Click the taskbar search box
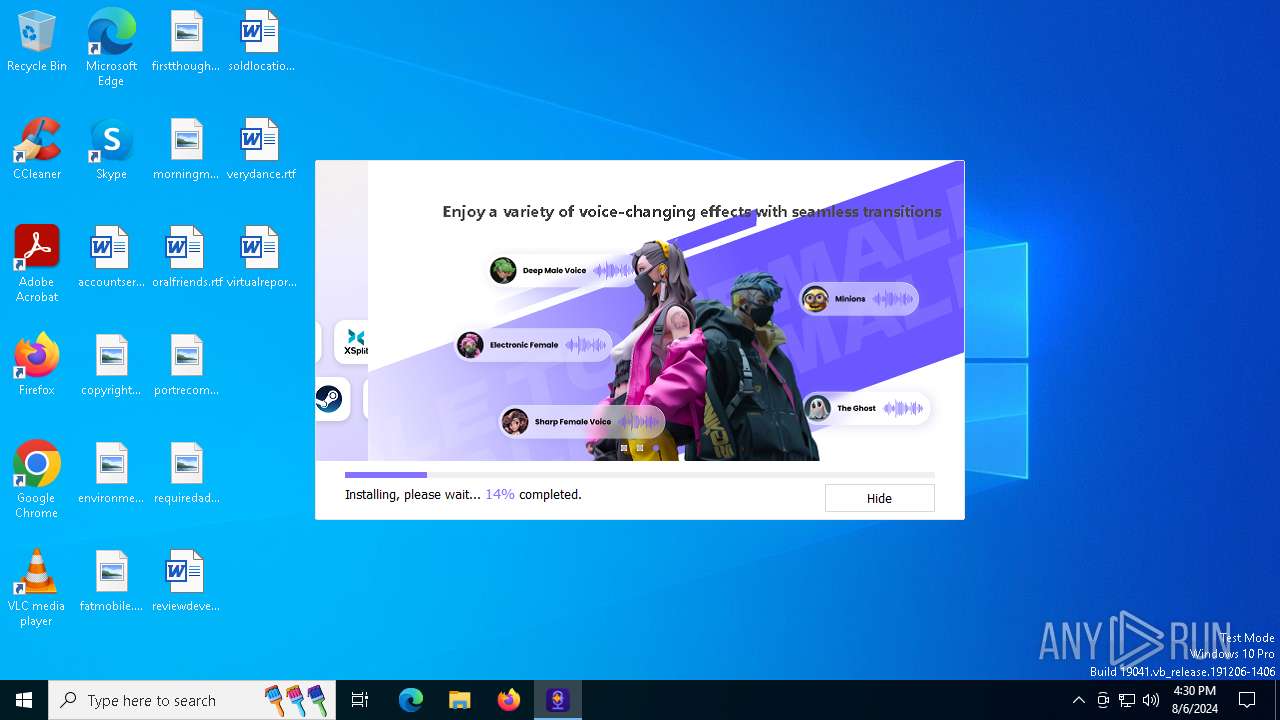The width and height of the screenshot is (1280, 720). [192, 700]
